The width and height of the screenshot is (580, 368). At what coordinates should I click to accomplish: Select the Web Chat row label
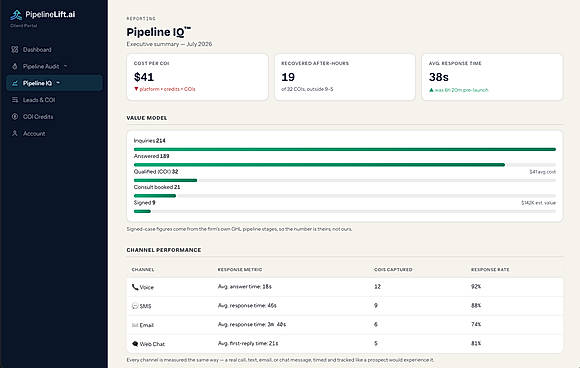click(152, 344)
